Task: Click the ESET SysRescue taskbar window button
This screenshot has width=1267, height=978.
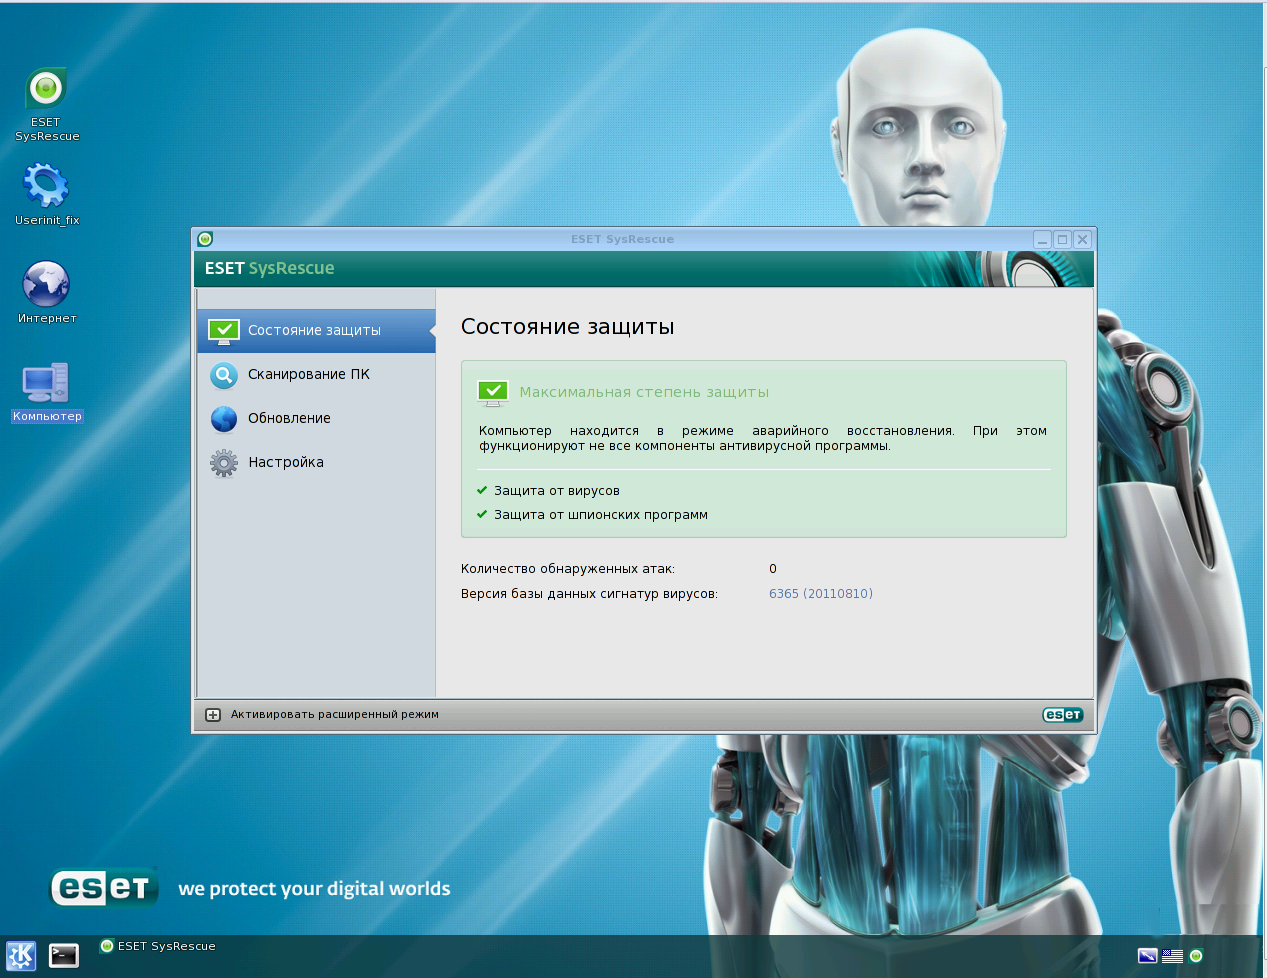Action: coord(158,946)
